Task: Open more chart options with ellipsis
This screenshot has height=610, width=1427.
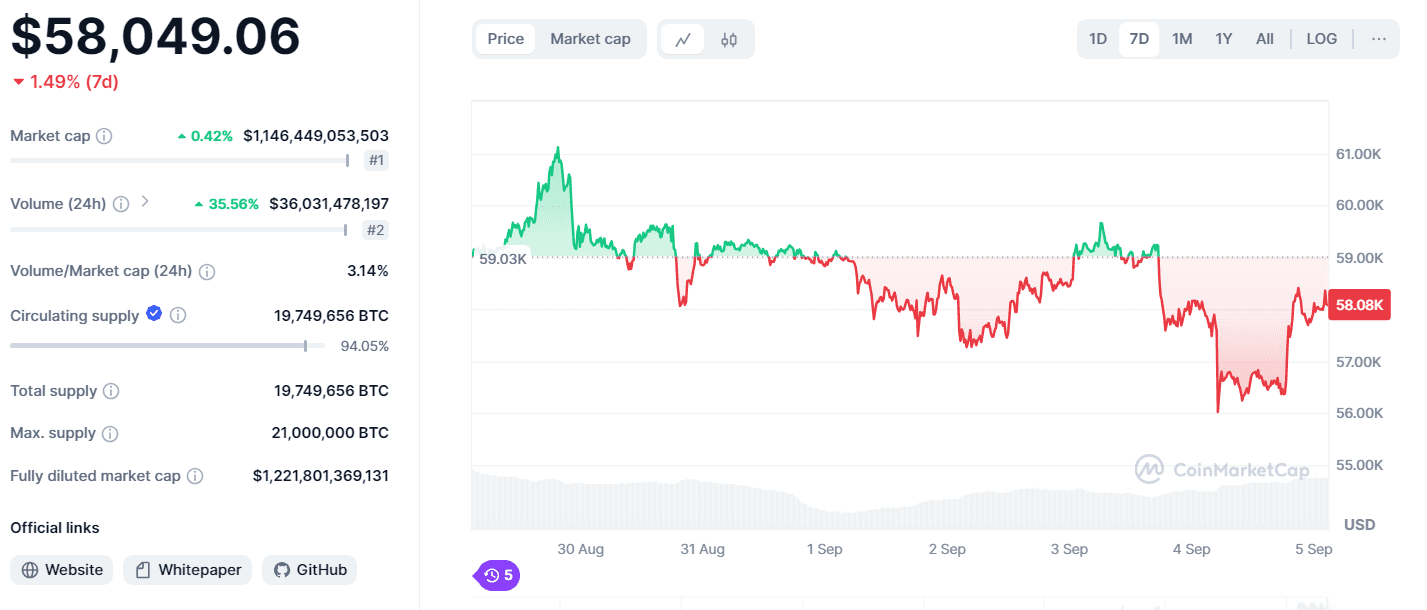Action: [x=1379, y=38]
